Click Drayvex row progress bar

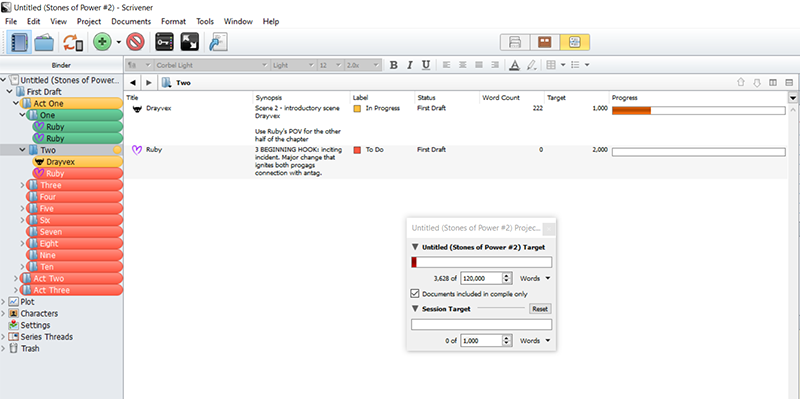(x=698, y=111)
